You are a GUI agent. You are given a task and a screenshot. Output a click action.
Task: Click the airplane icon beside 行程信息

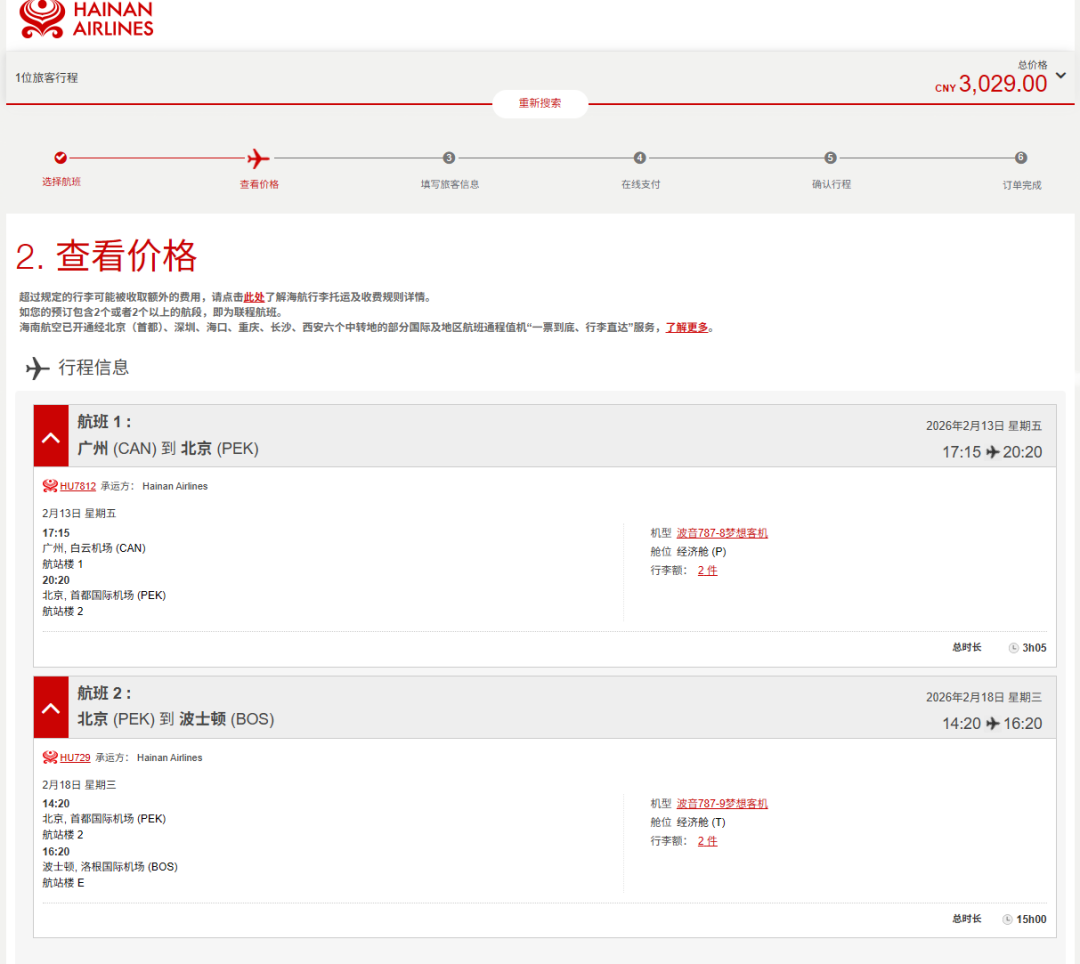pos(38,368)
